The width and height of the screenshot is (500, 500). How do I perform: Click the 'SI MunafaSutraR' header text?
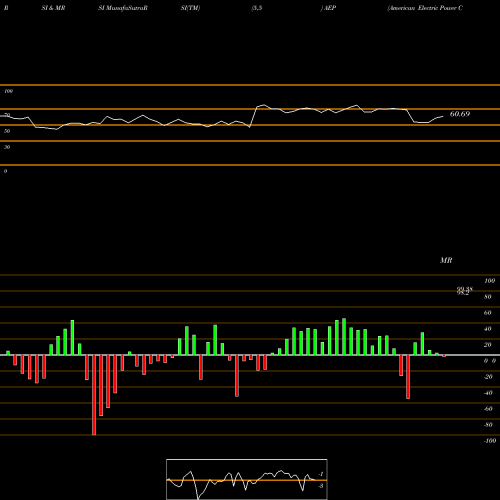coord(123,8)
